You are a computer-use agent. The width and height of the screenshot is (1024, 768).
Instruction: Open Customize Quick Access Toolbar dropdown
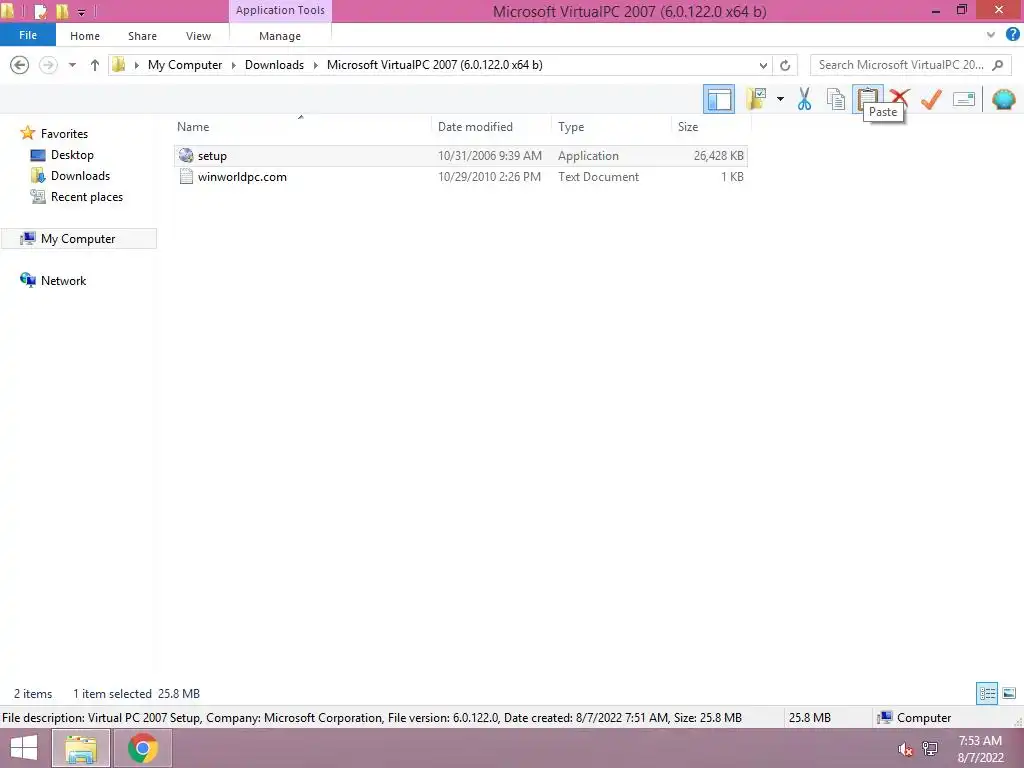[x=82, y=12]
